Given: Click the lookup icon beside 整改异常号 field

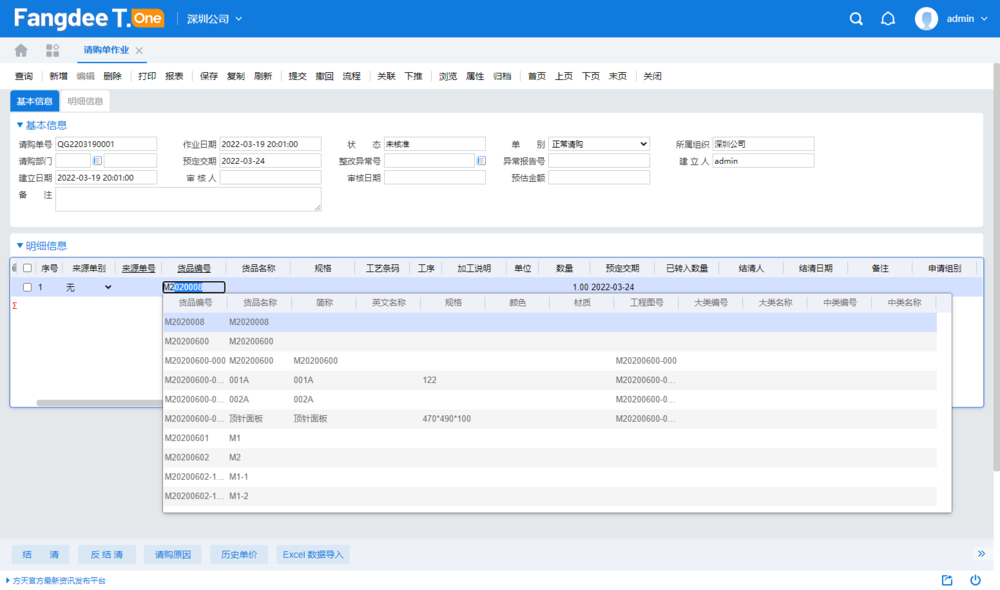Looking at the screenshot, I should coord(481,161).
